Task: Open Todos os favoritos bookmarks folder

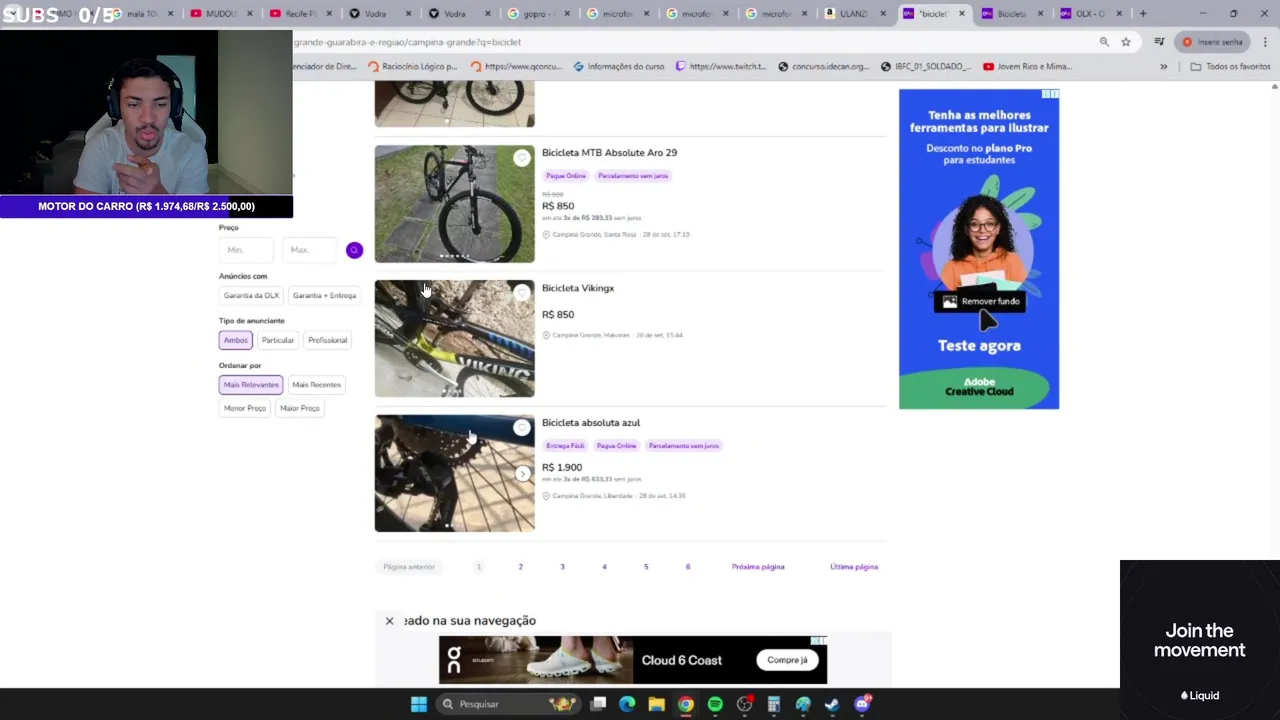Action: pos(1230,67)
